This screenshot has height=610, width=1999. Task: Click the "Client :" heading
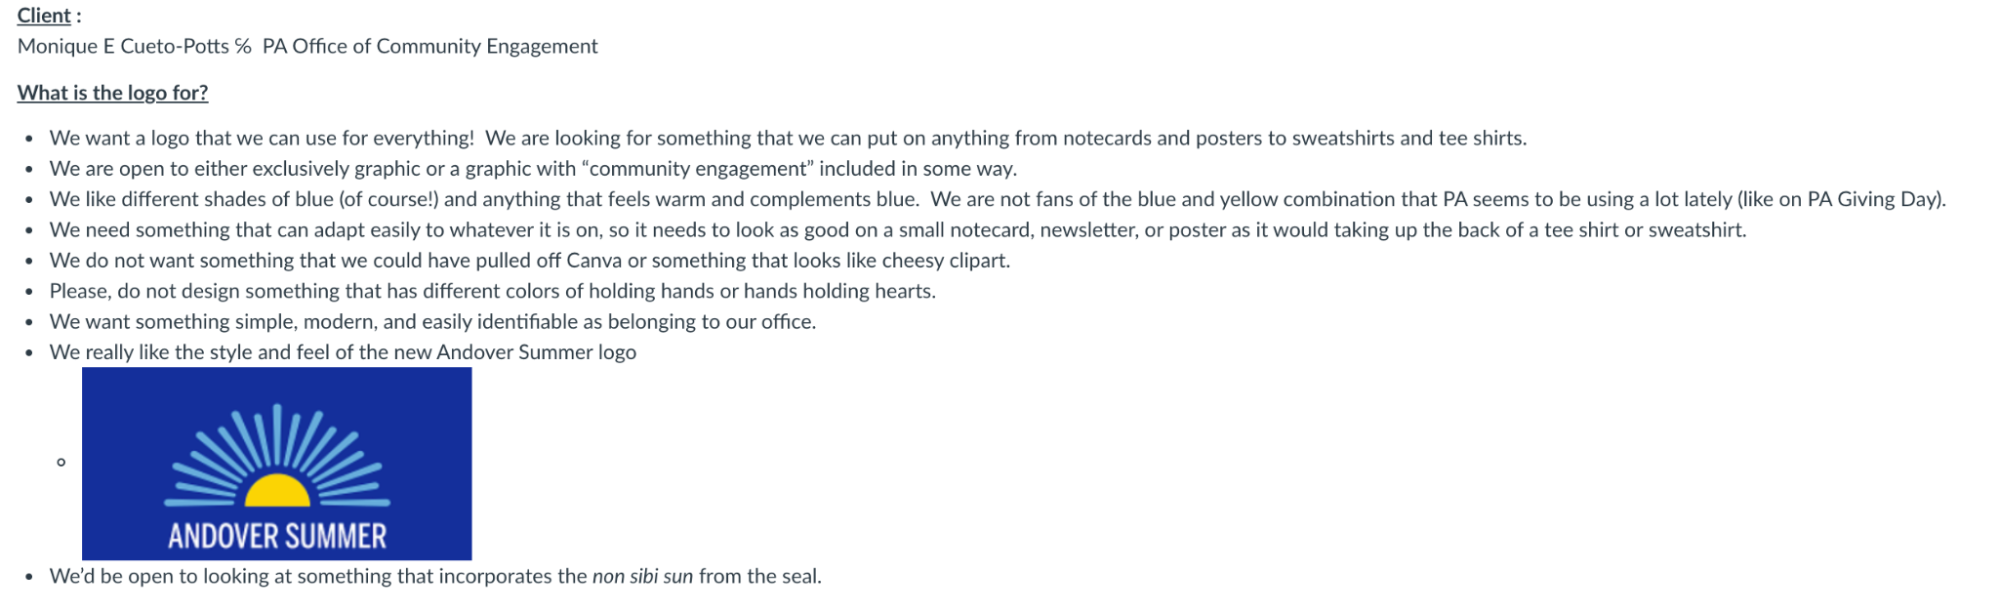(49, 16)
